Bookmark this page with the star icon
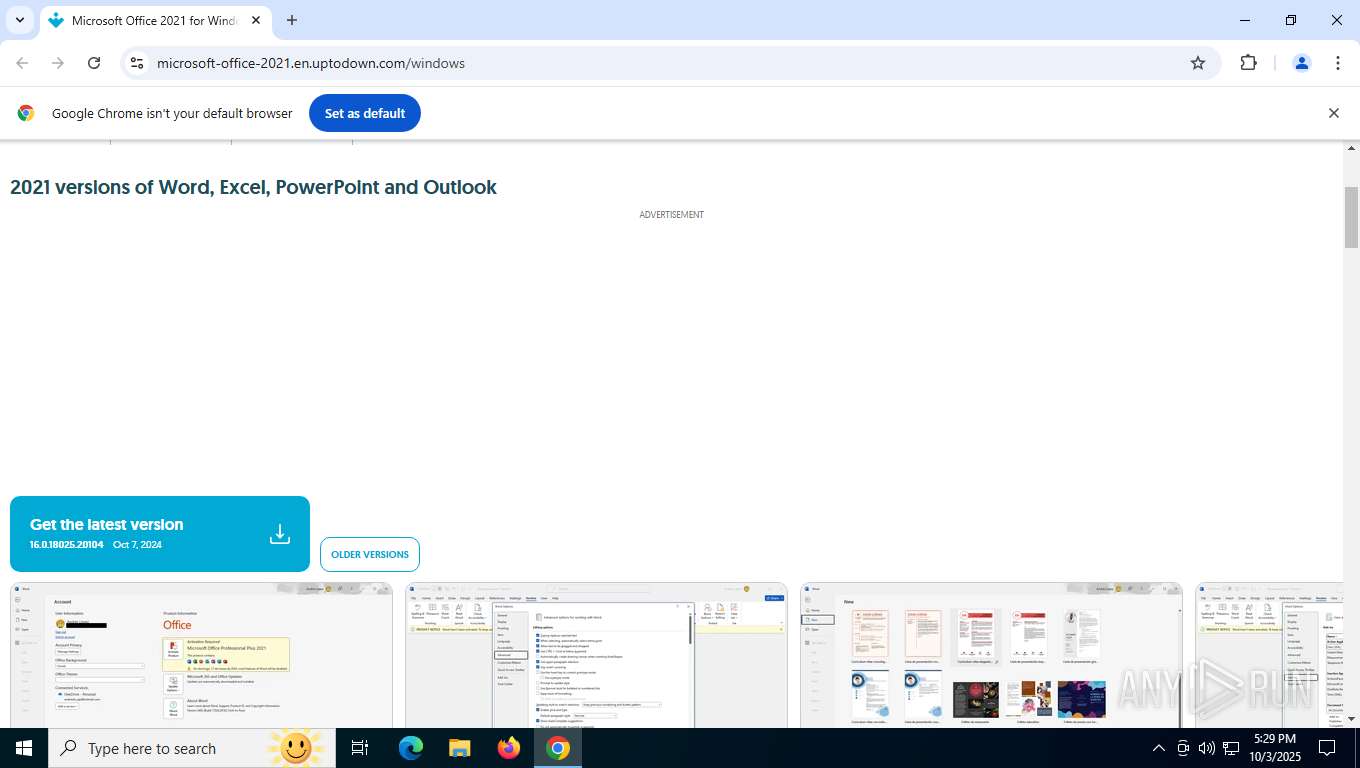 click(x=1198, y=63)
